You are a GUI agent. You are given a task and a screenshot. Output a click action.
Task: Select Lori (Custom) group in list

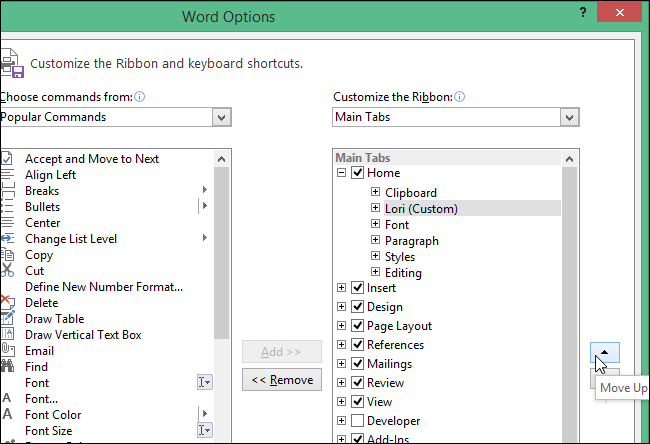point(421,209)
